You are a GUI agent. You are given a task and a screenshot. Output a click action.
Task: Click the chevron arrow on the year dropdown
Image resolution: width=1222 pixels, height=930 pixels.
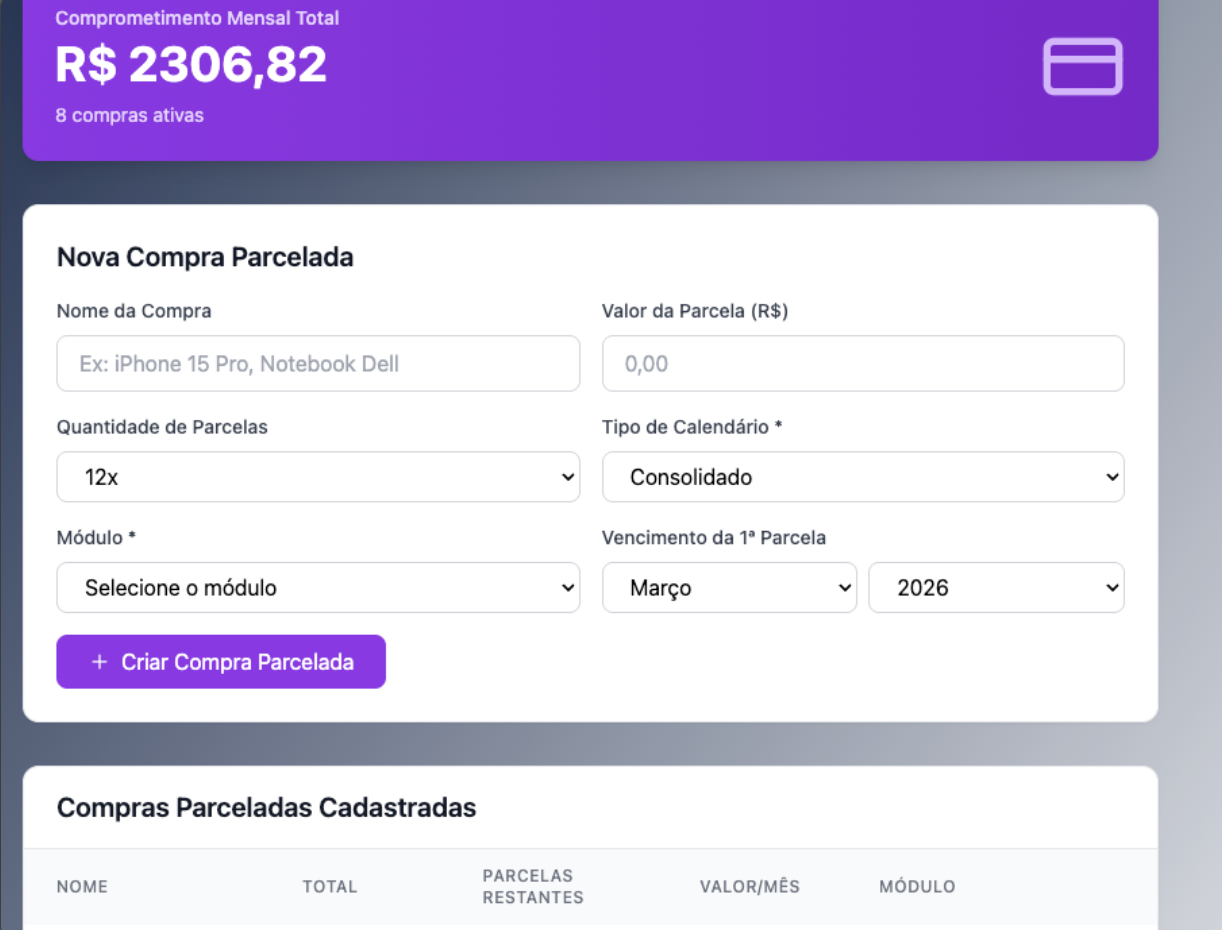coord(1110,588)
